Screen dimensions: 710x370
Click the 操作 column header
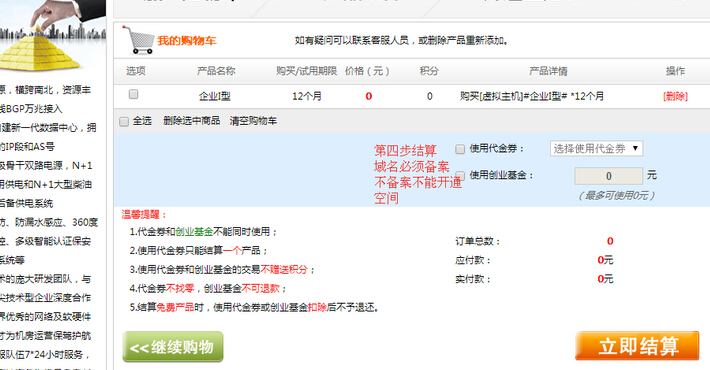point(675,71)
